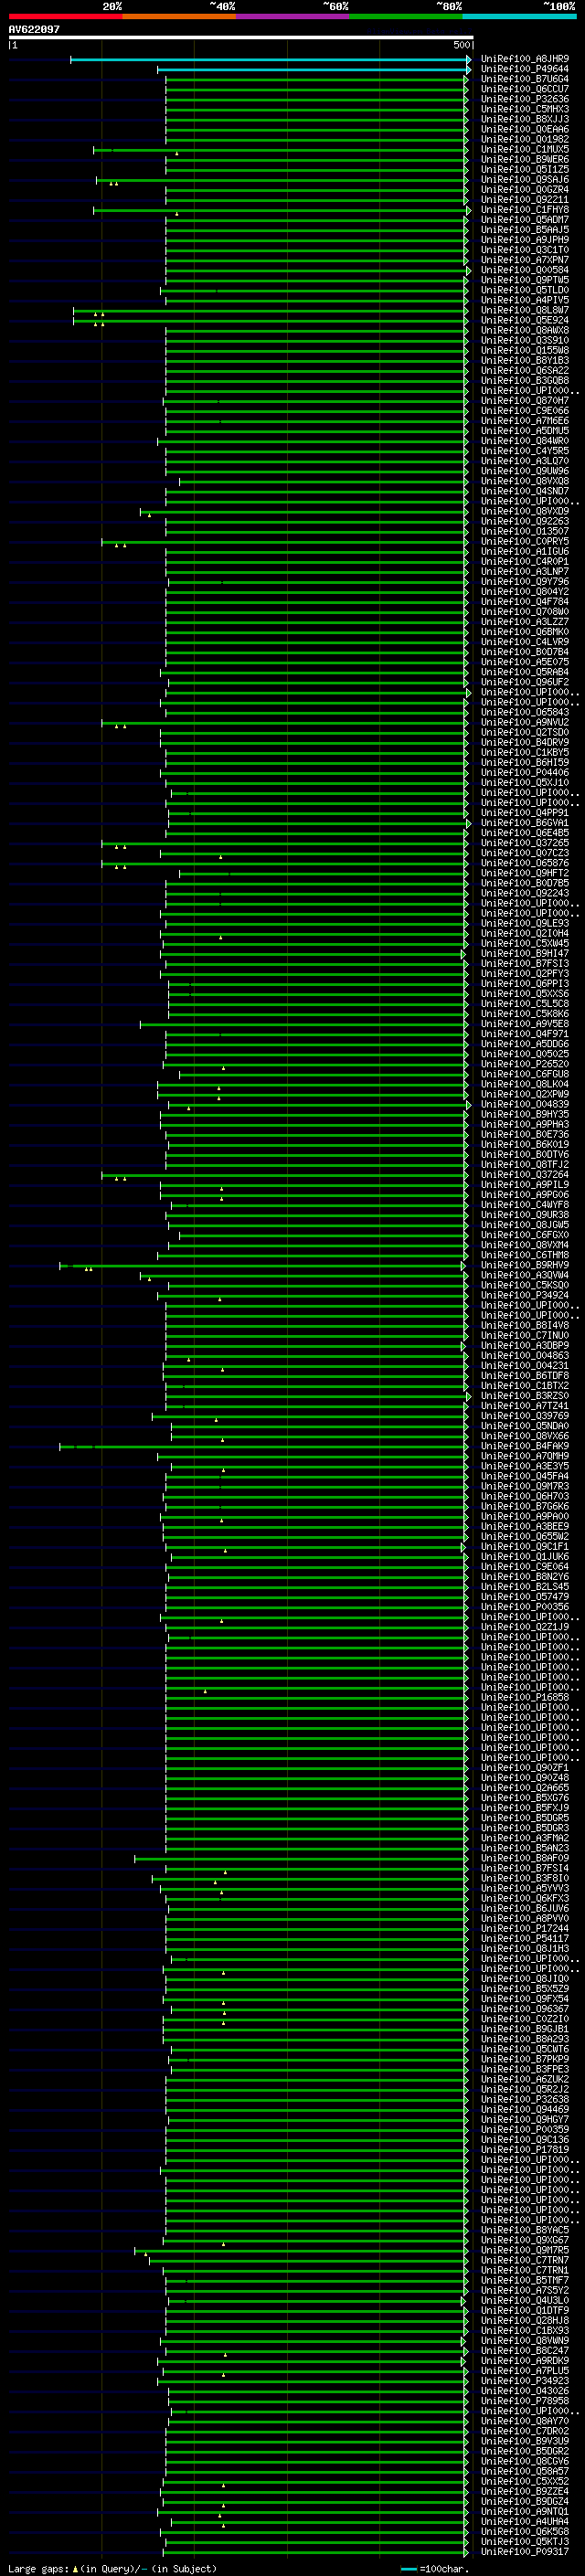This screenshot has width=585, height=2576.
Task: Open hit UniRef100_Q870H7
Action: [525, 401]
